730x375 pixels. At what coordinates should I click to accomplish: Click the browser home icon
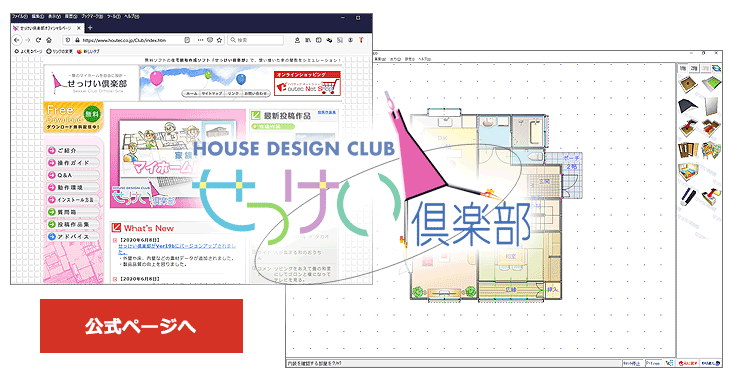pos(48,40)
